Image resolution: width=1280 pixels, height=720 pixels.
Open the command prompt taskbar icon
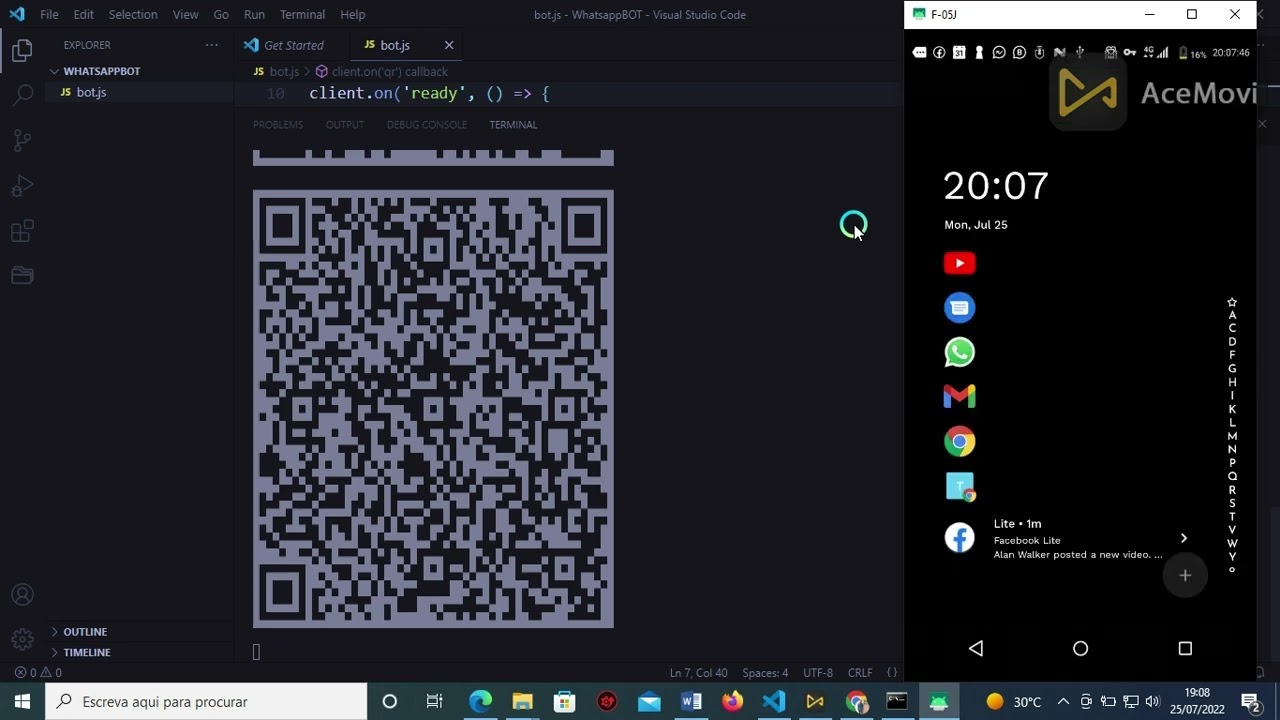(x=897, y=702)
